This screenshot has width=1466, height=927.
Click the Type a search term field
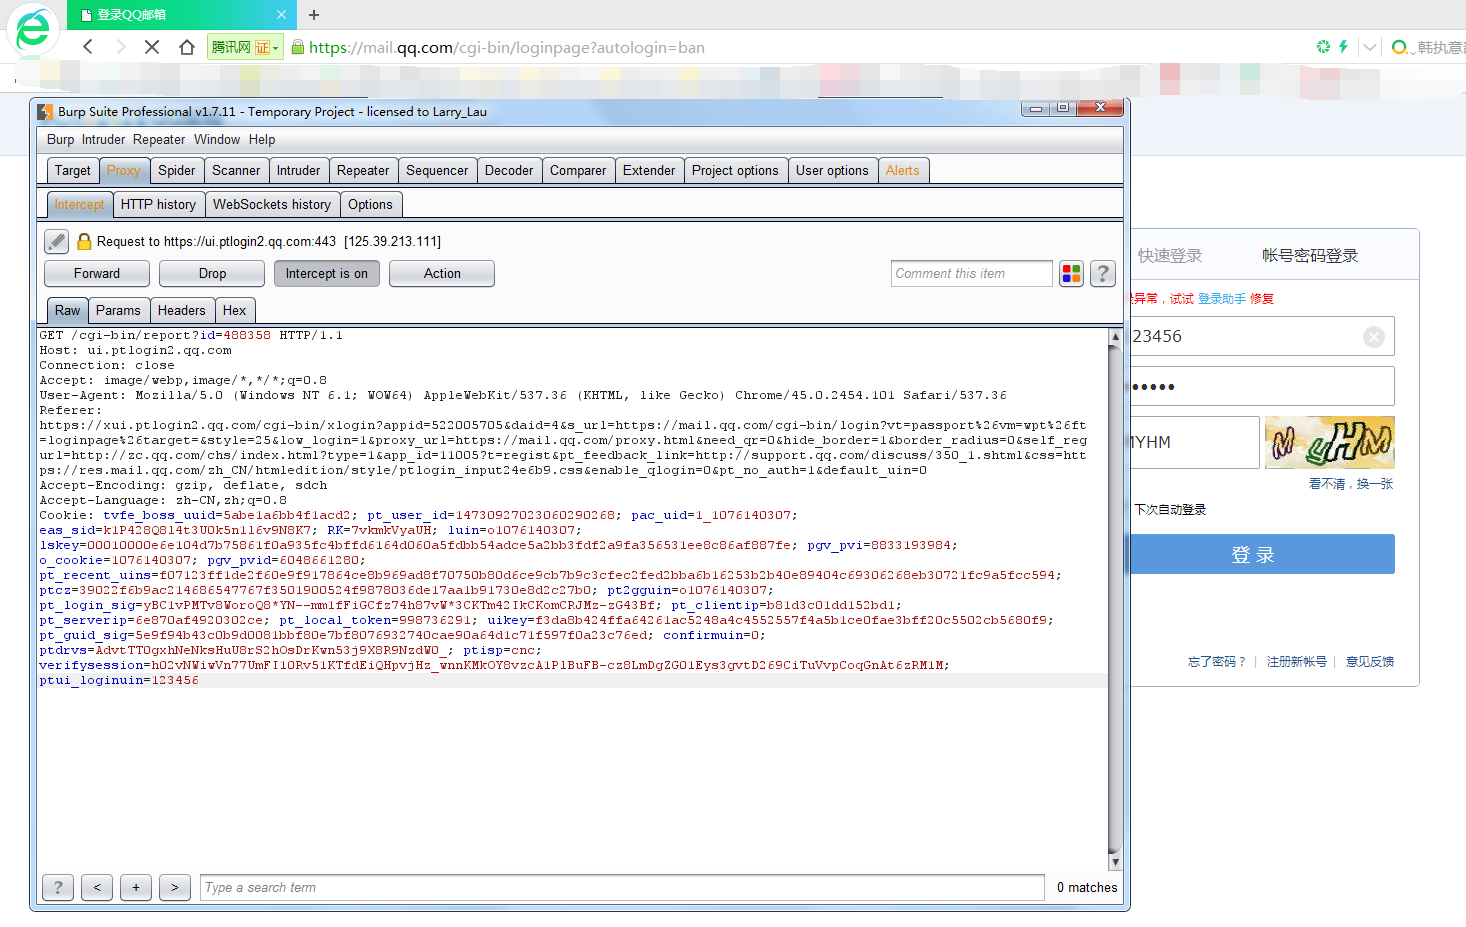click(x=622, y=887)
